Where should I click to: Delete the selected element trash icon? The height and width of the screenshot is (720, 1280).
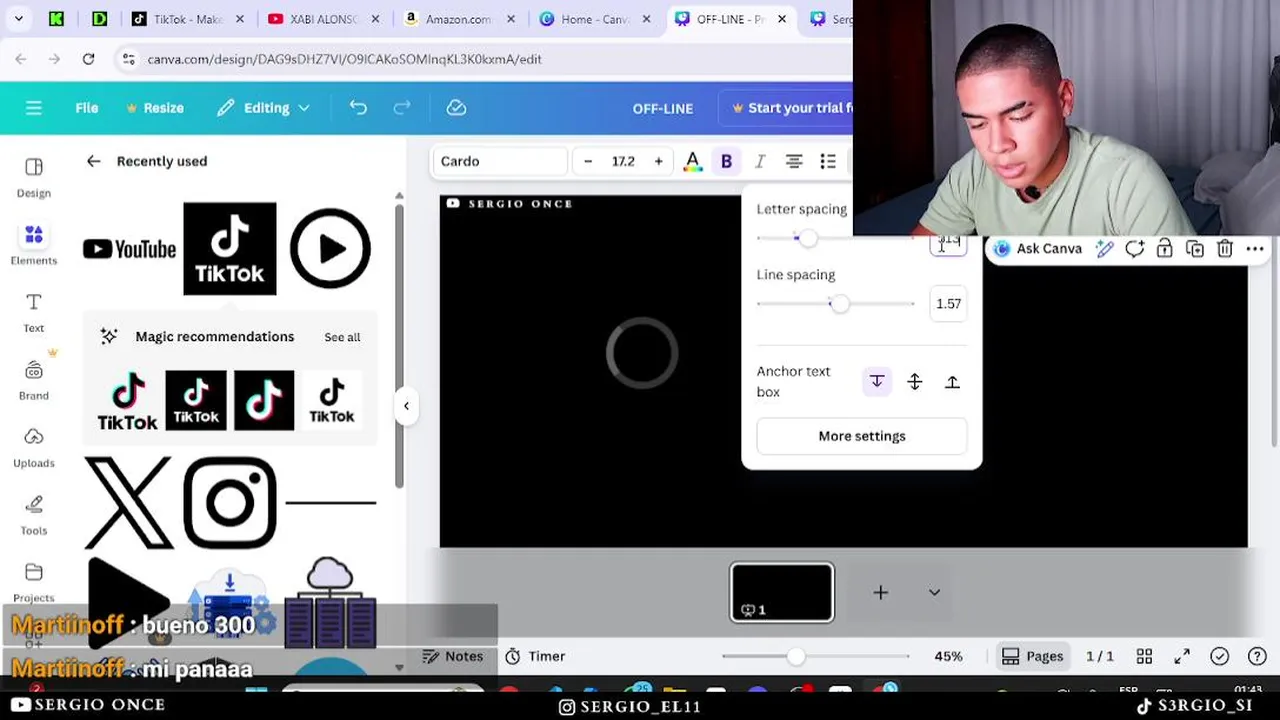(1224, 249)
